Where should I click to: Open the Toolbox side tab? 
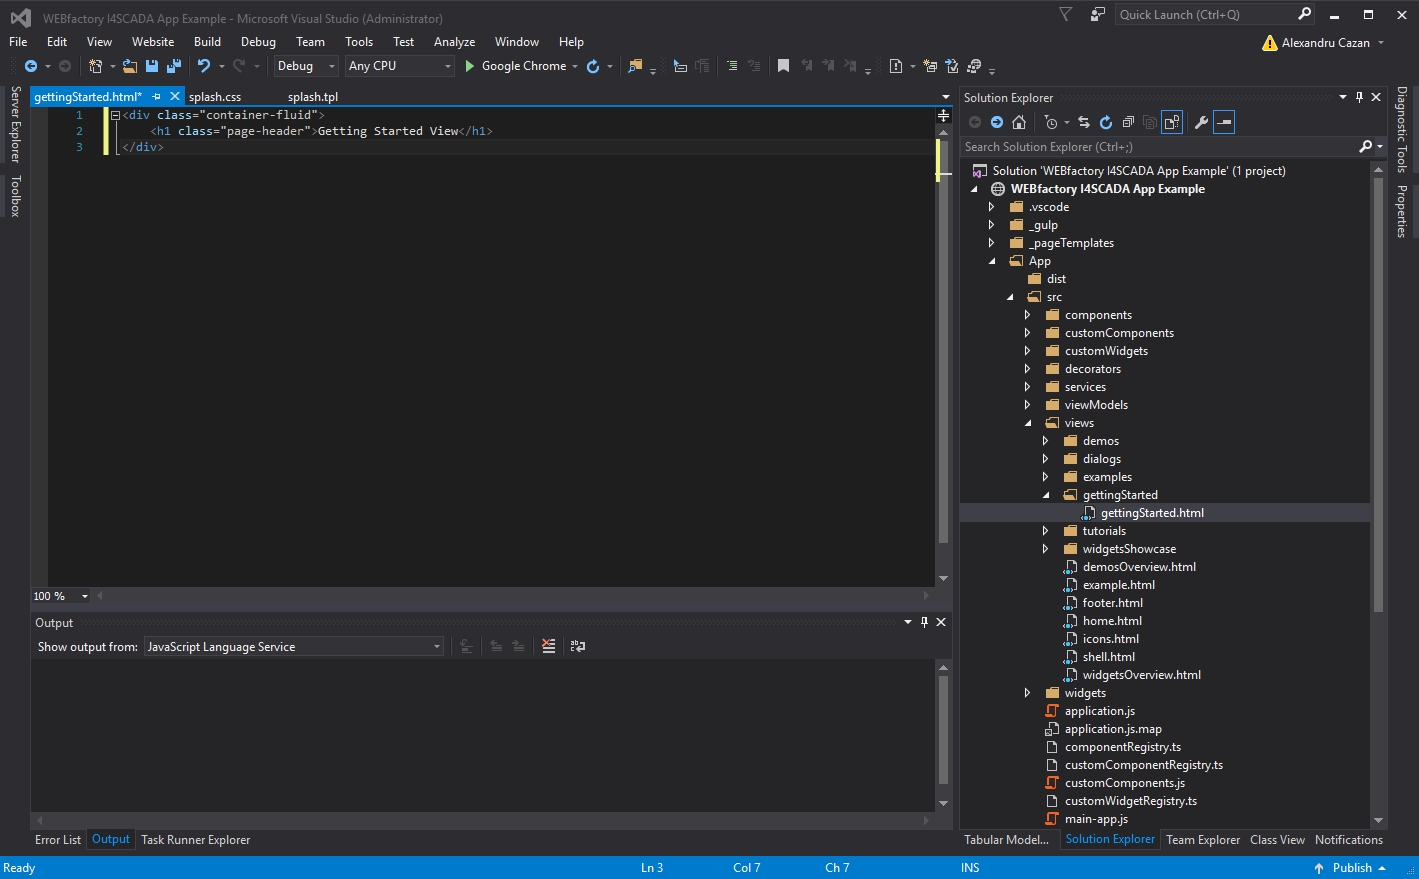pyautogui.click(x=15, y=196)
